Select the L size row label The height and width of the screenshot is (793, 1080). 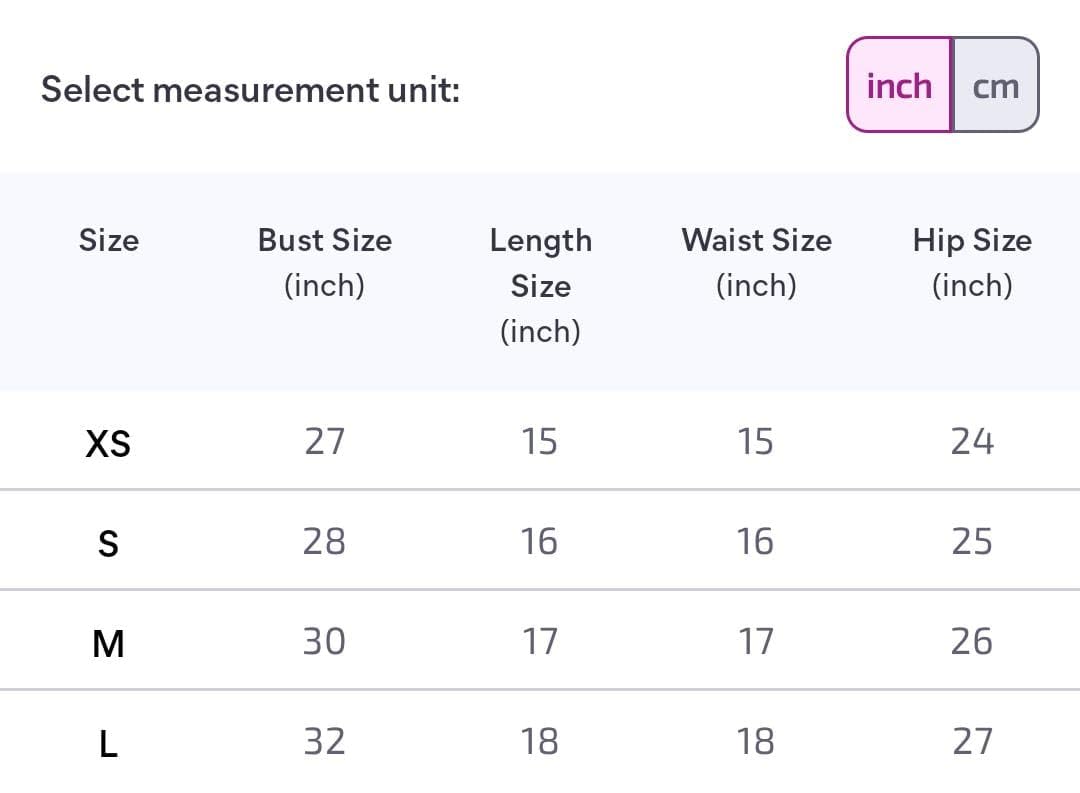coord(108,744)
